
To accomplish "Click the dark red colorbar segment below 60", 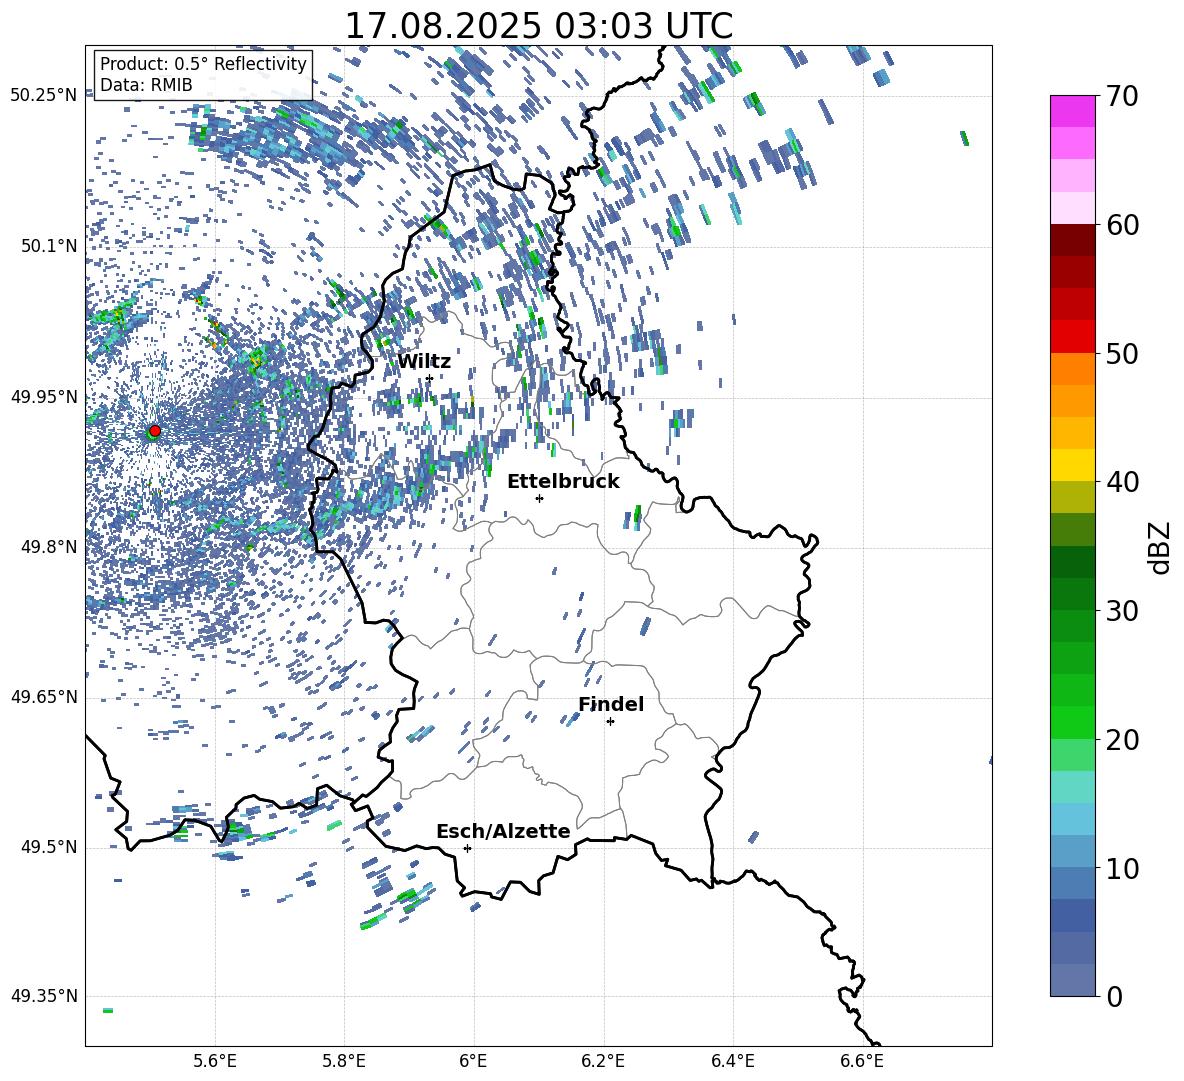I will tap(1072, 240).
